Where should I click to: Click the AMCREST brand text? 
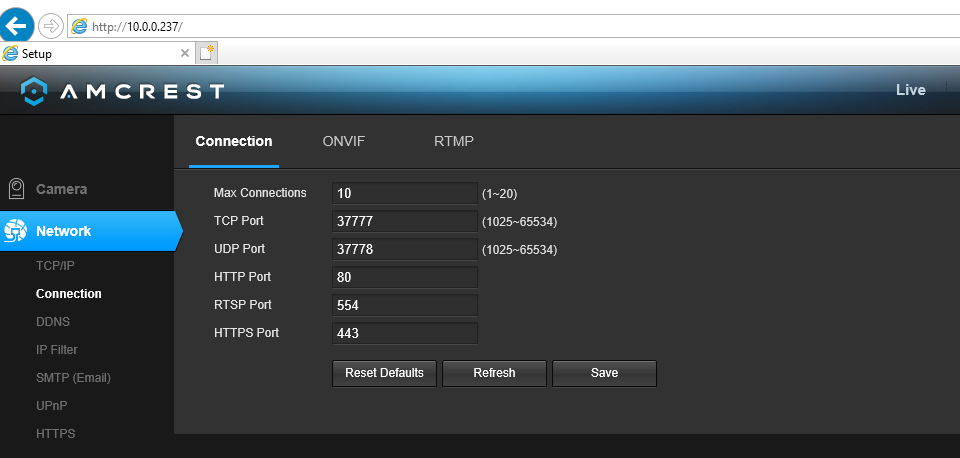(142, 92)
